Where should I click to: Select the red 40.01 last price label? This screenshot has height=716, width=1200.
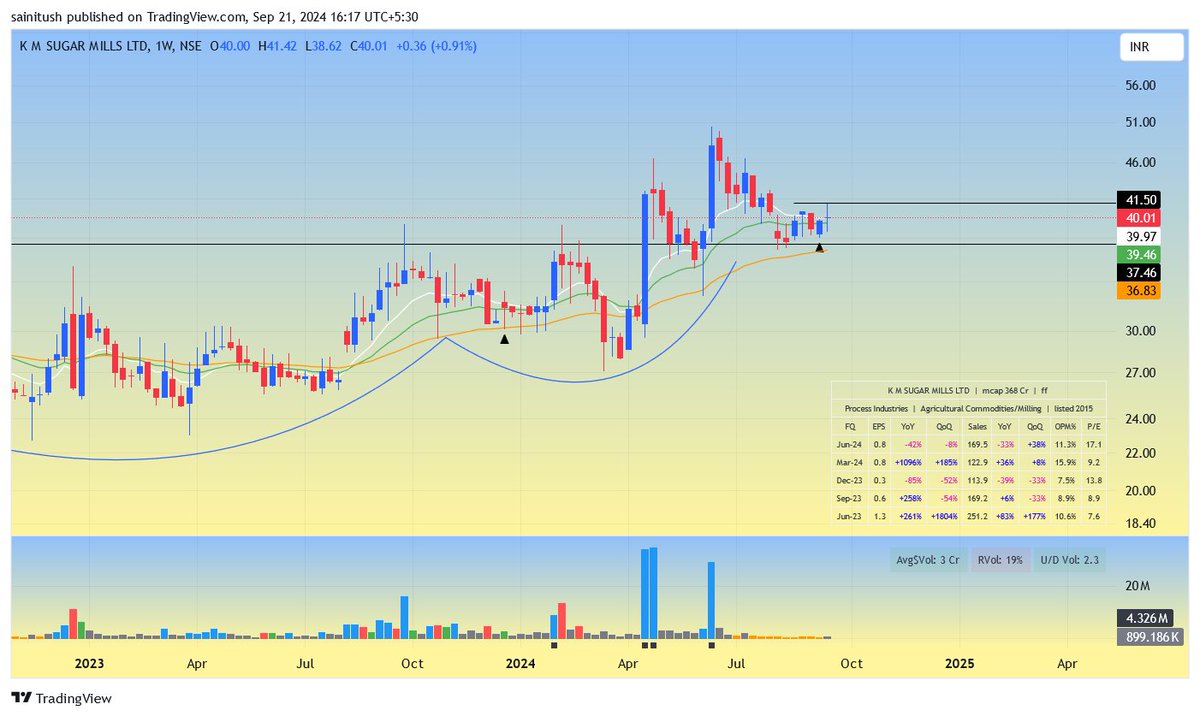click(1141, 217)
